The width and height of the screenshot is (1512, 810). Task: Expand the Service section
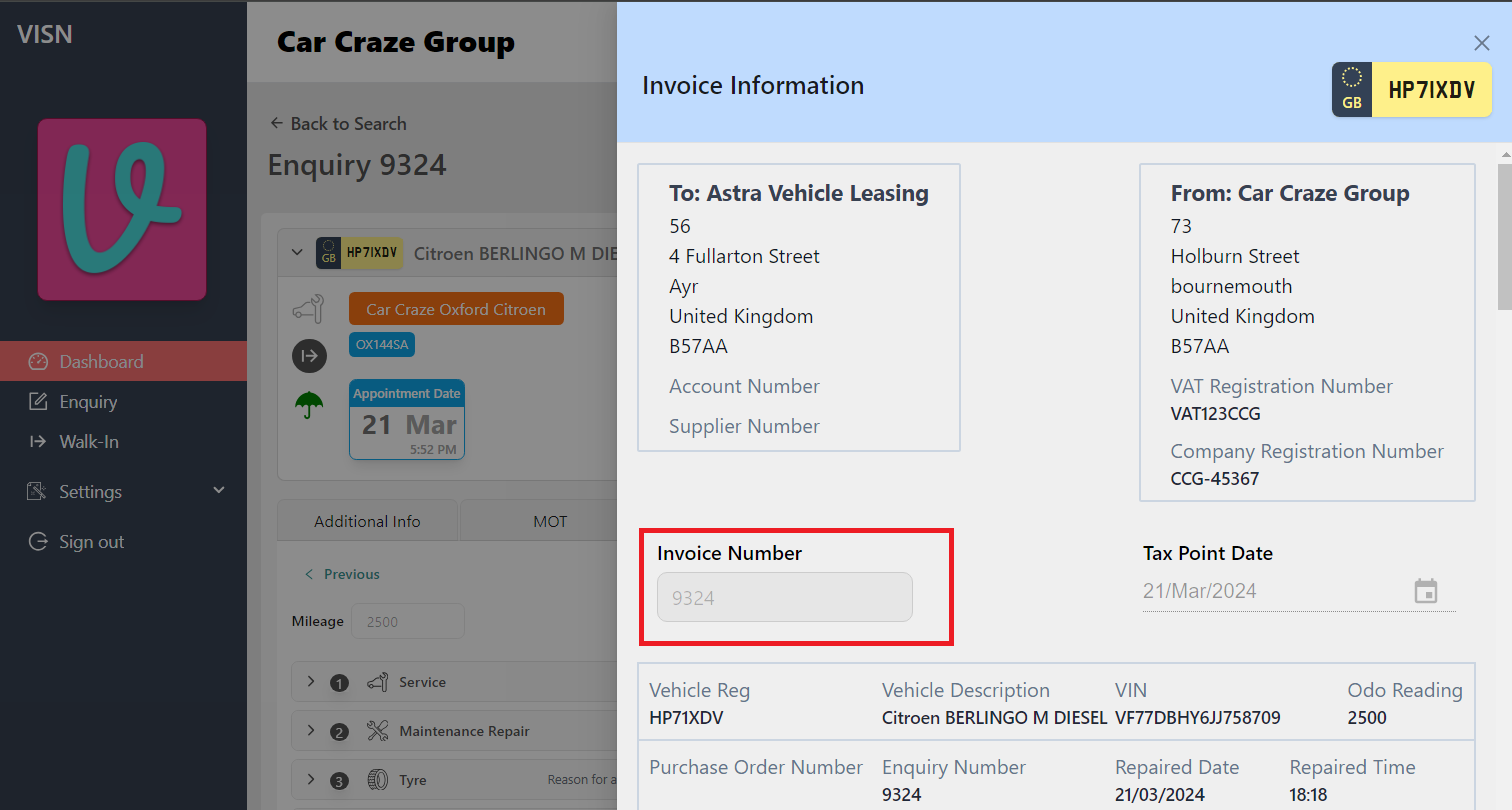tap(311, 681)
